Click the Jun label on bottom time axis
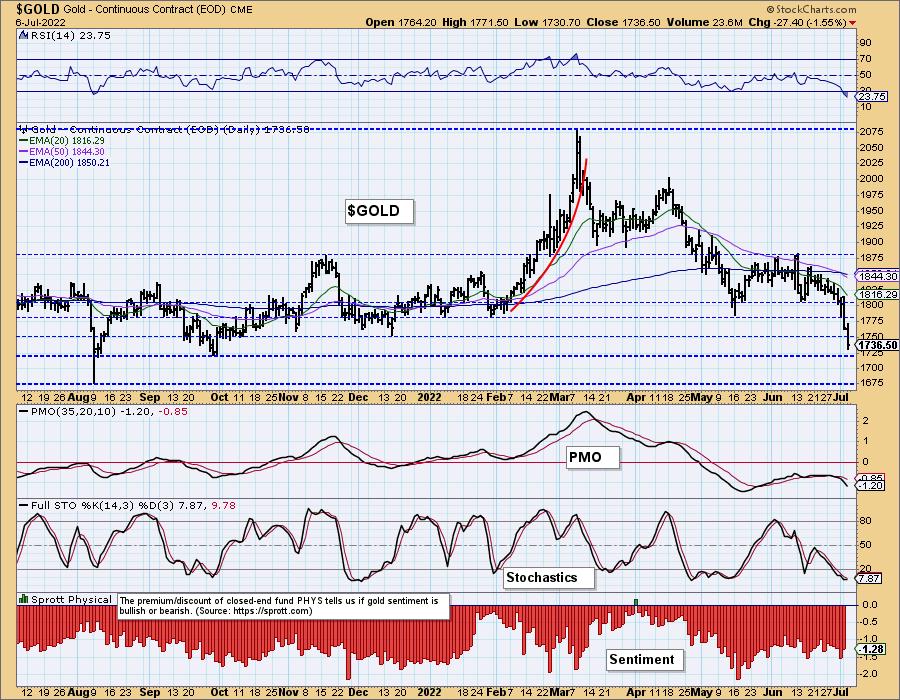 tap(773, 693)
